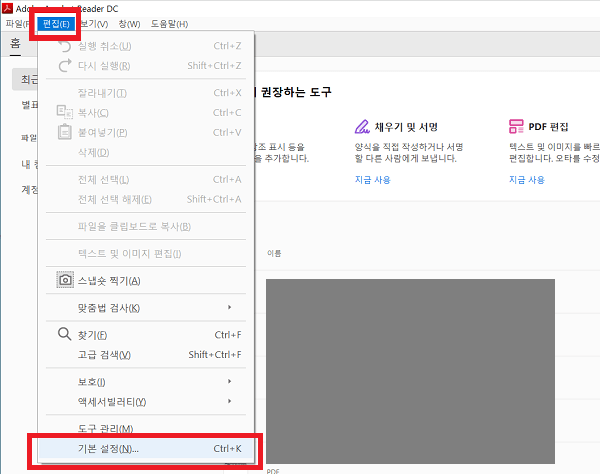This screenshot has width=600, height=474.
Task: Click 지금 사용 link under PDF 편집
Action: click(527, 180)
